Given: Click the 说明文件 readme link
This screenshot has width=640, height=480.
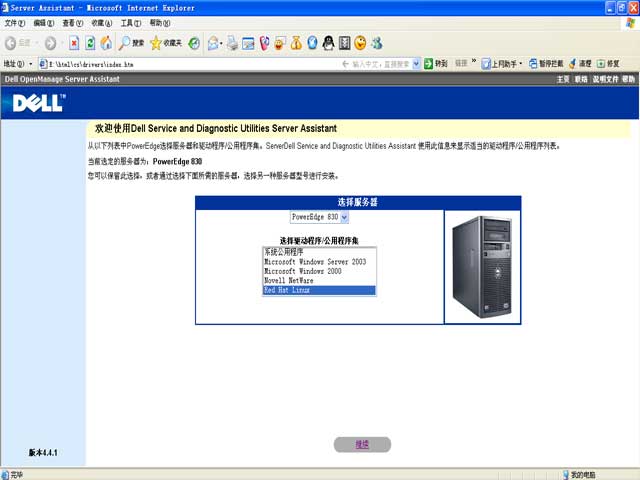Looking at the screenshot, I should click(x=605, y=79).
